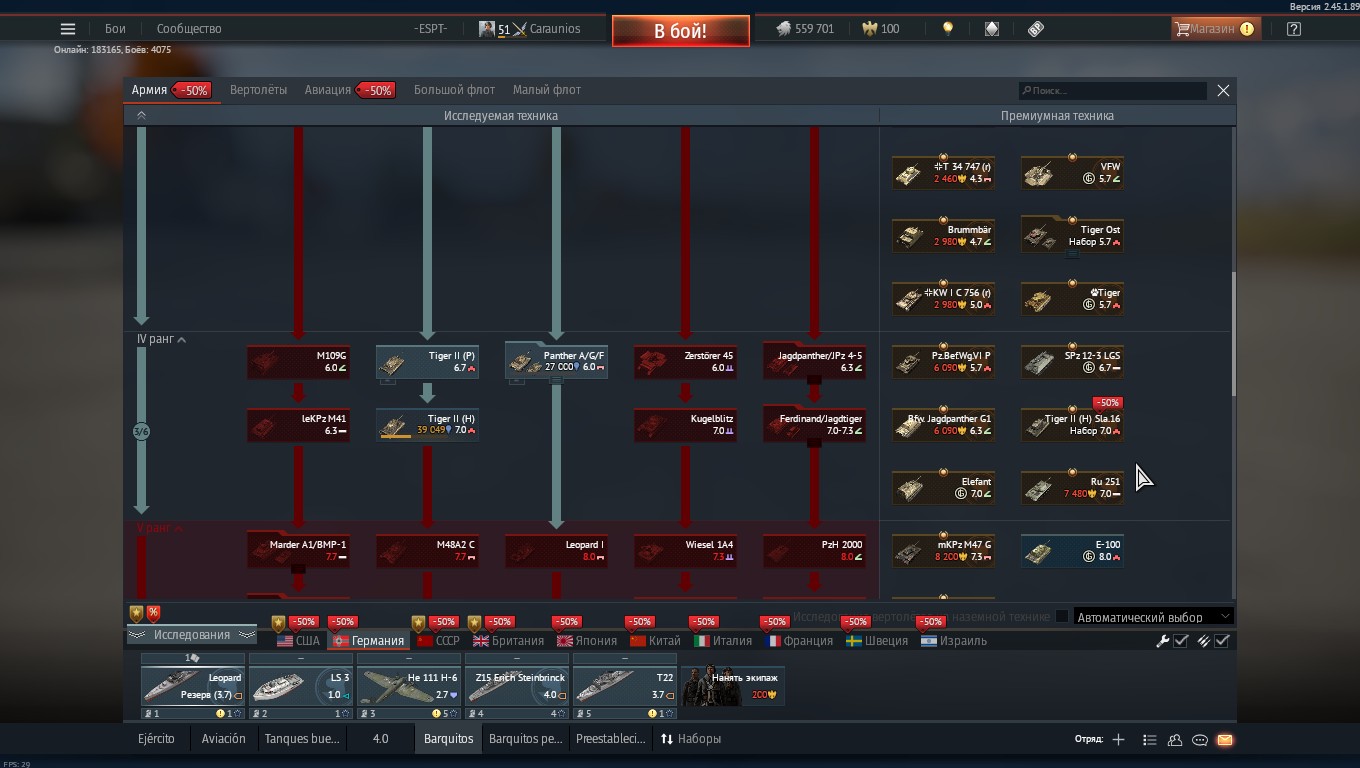This screenshot has height=768, width=1360.
Task: Select the Kugelblitz vehicle card
Action: pos(685,424)
